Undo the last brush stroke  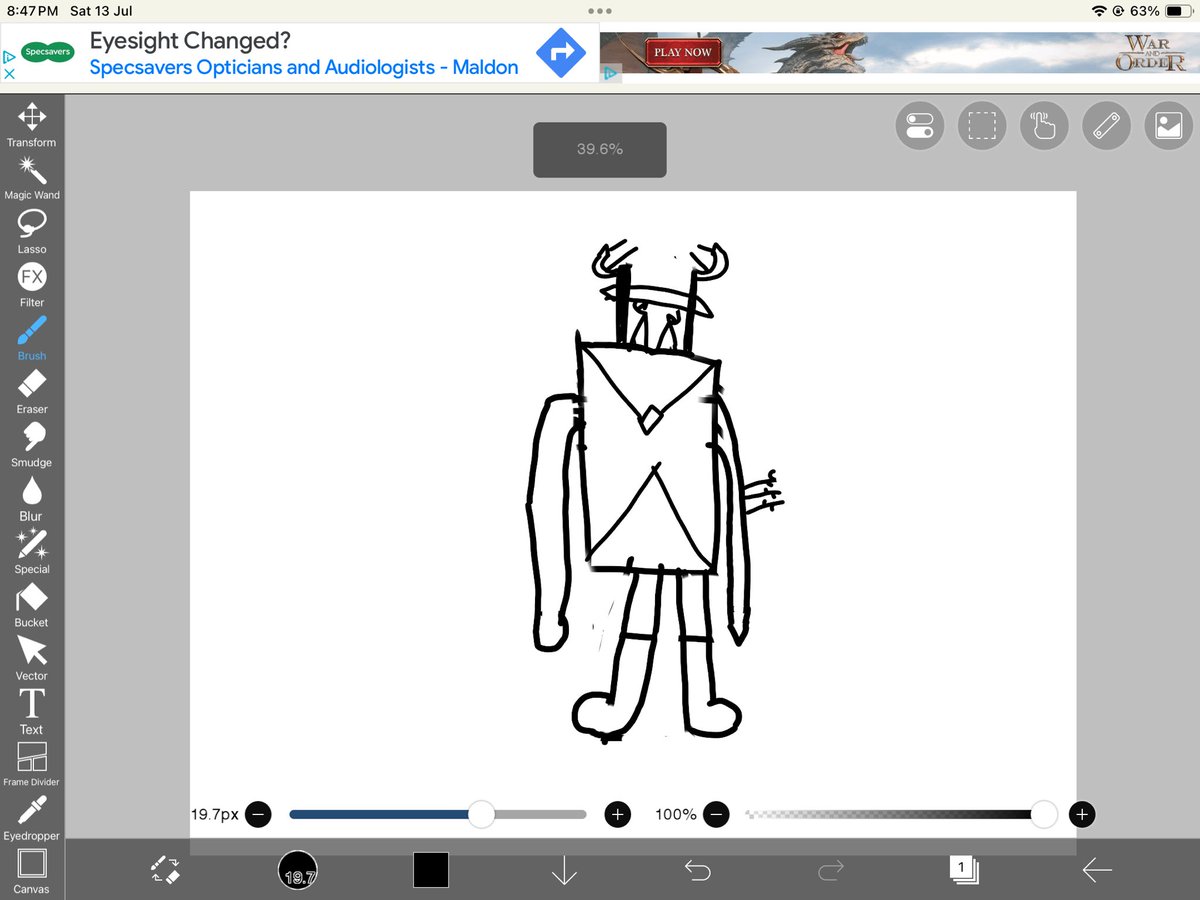coord(697,869)
